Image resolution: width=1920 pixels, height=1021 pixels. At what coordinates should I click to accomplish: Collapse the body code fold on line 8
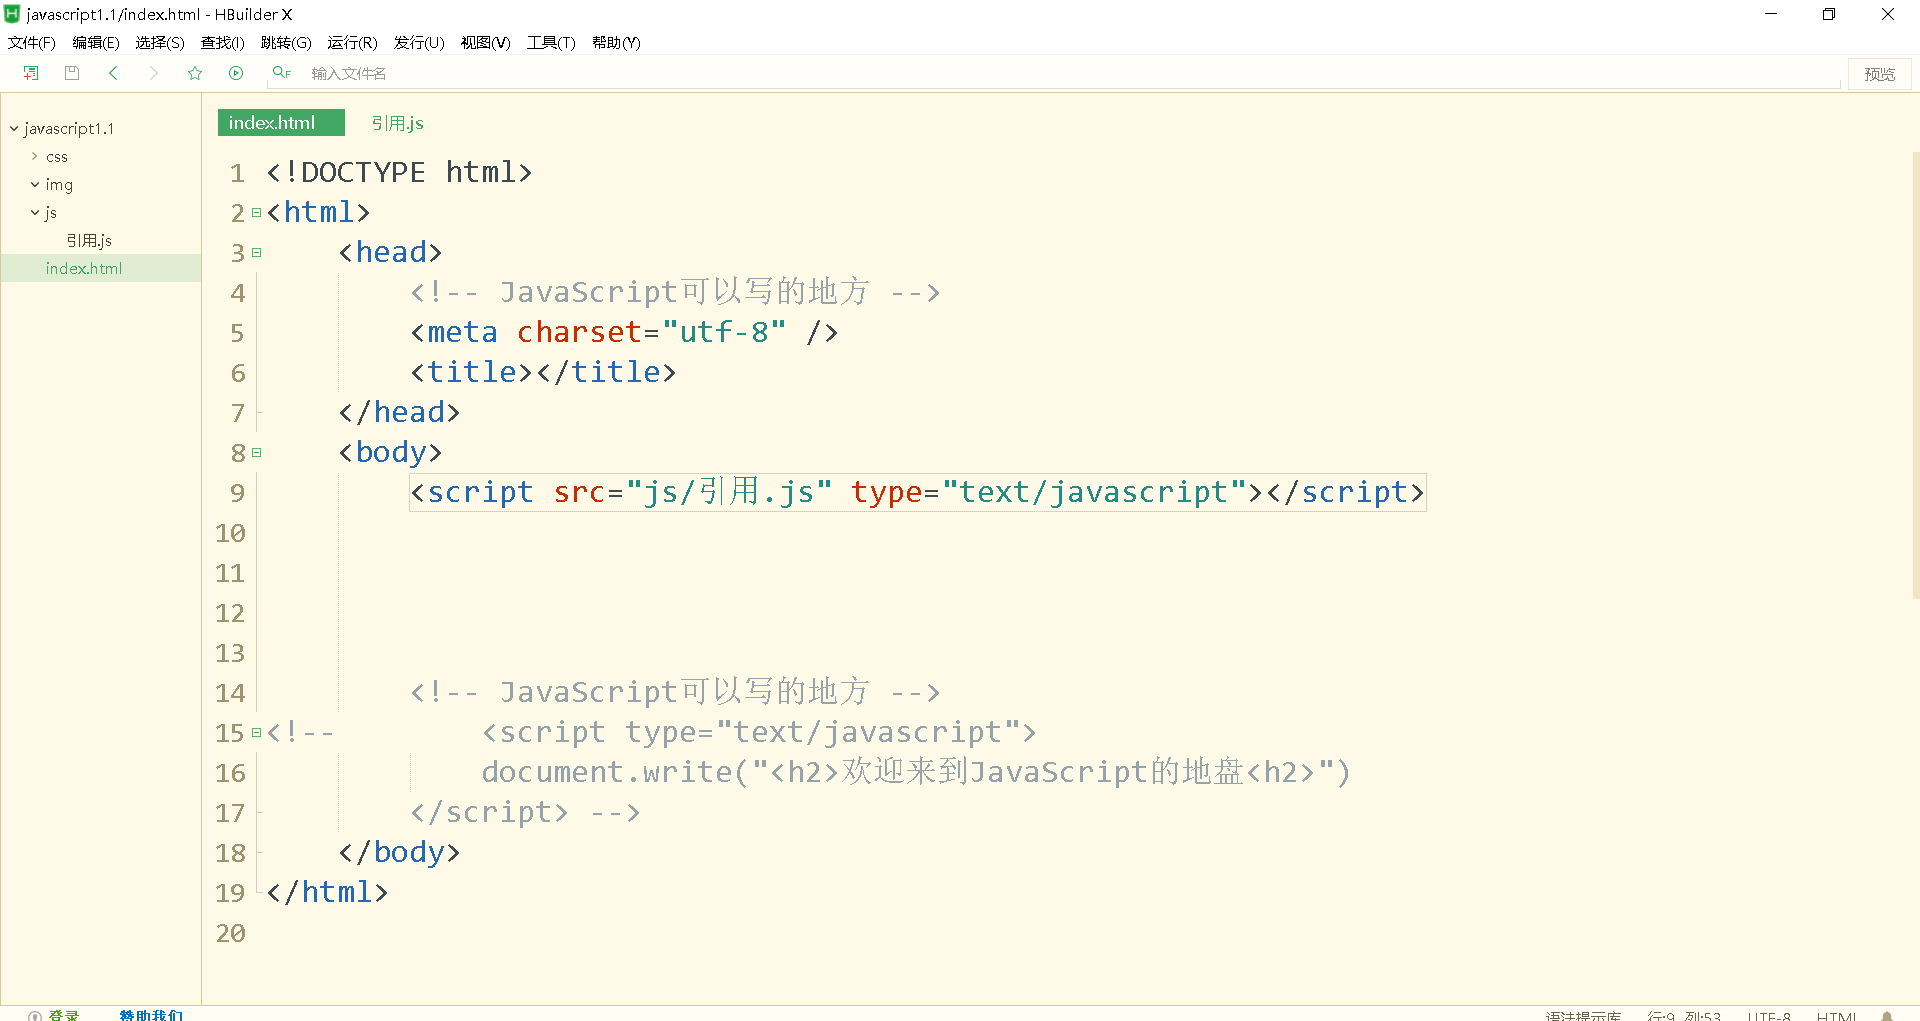256,452
